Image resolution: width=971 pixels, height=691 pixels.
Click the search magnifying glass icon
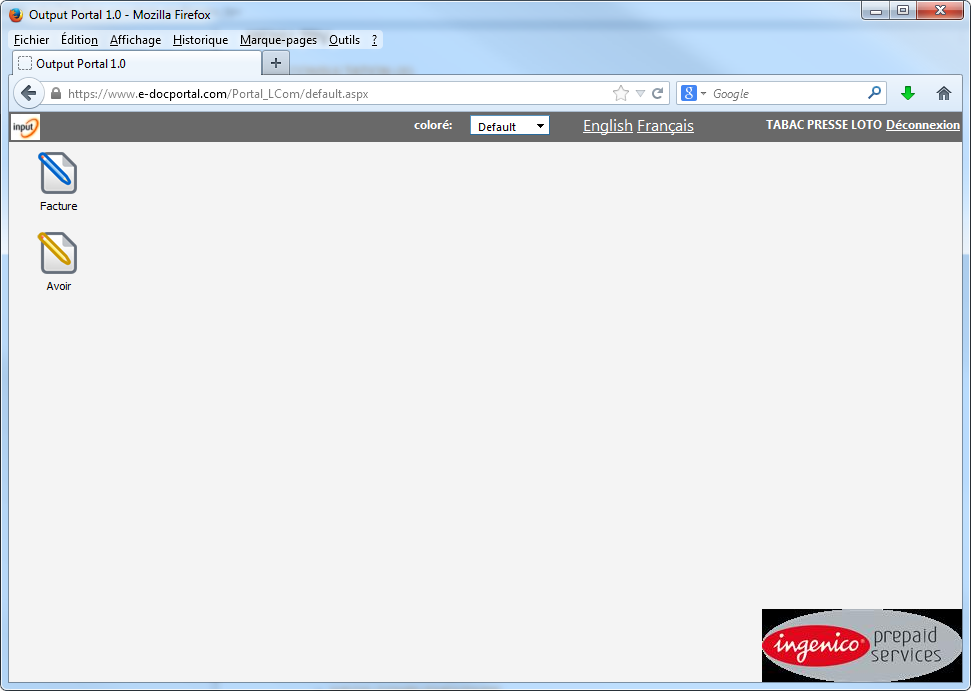point(874,93)
